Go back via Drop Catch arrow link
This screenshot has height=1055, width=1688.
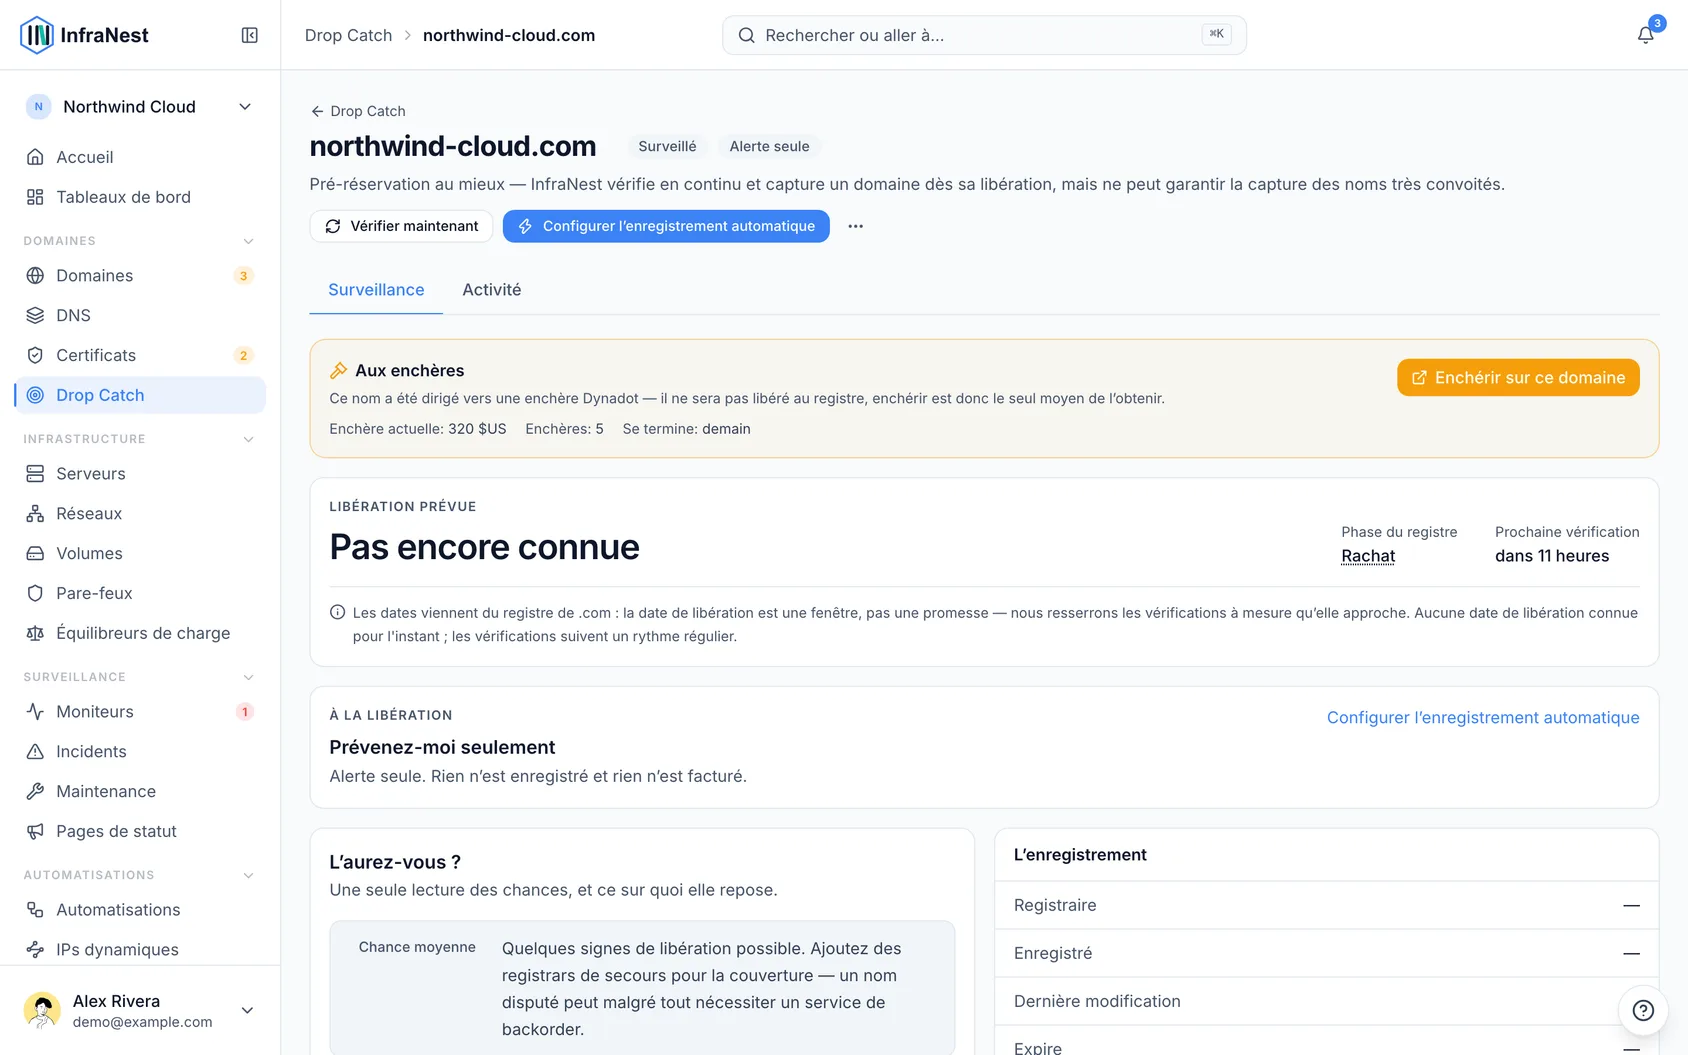tap(358, 111)
